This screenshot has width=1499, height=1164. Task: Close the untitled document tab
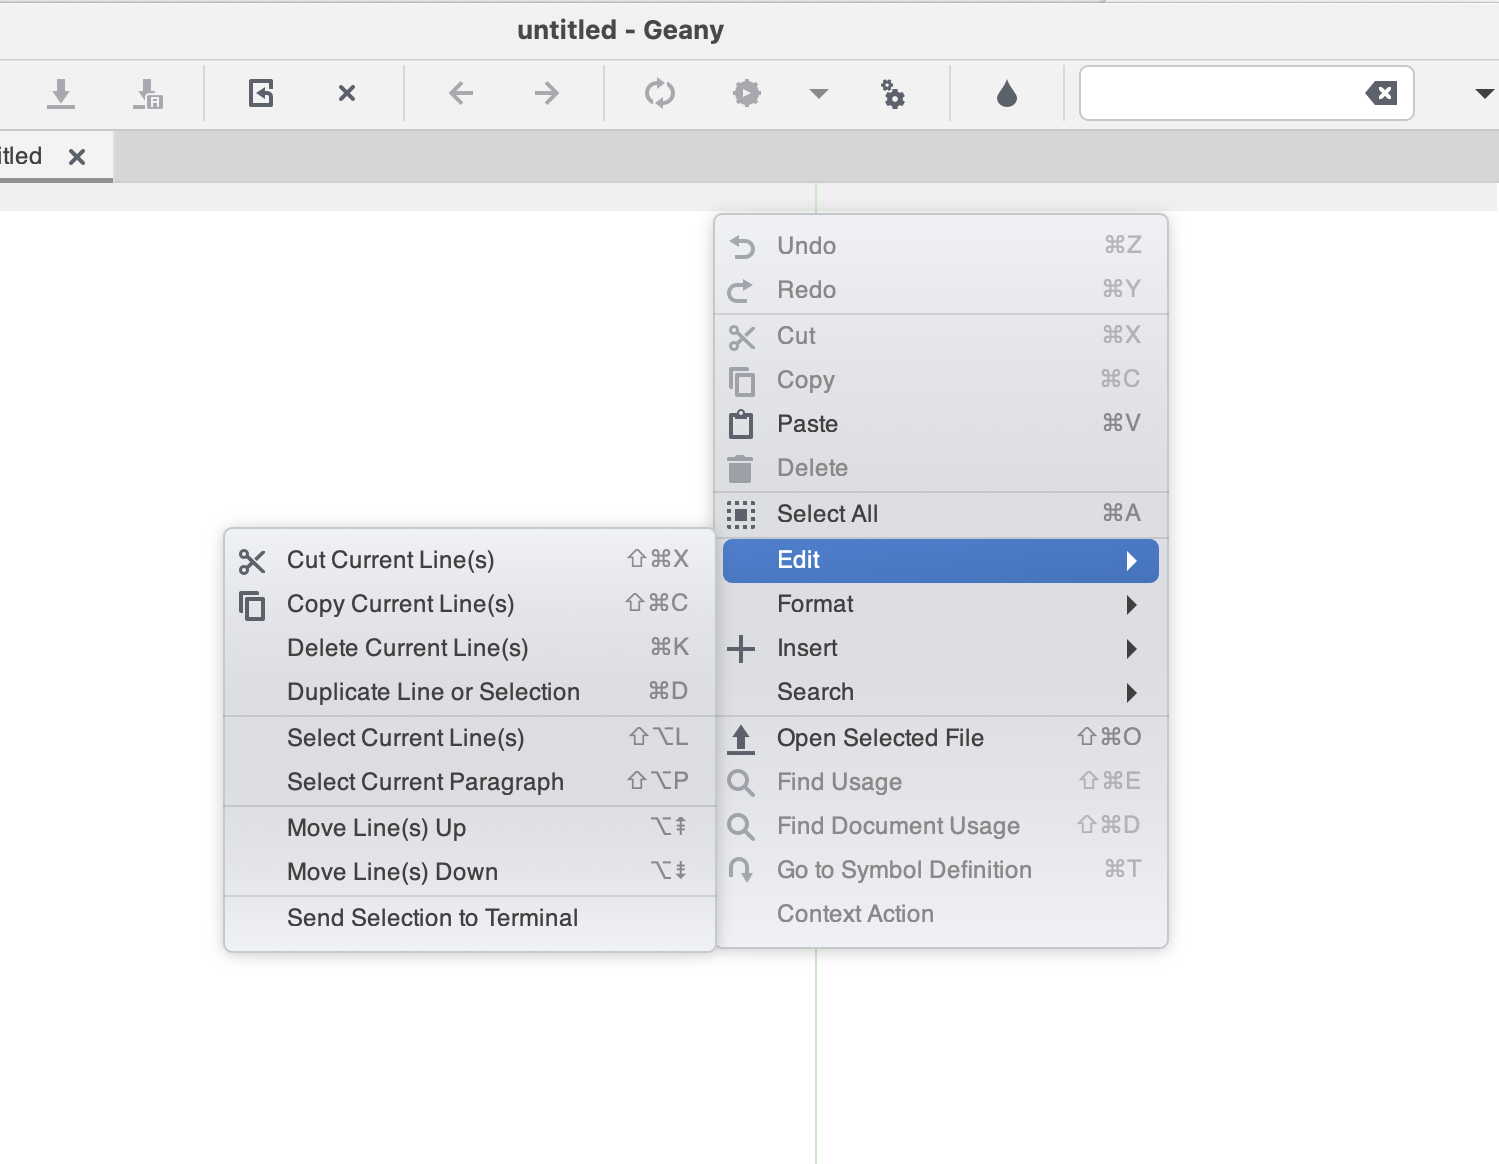pos(77,156)
